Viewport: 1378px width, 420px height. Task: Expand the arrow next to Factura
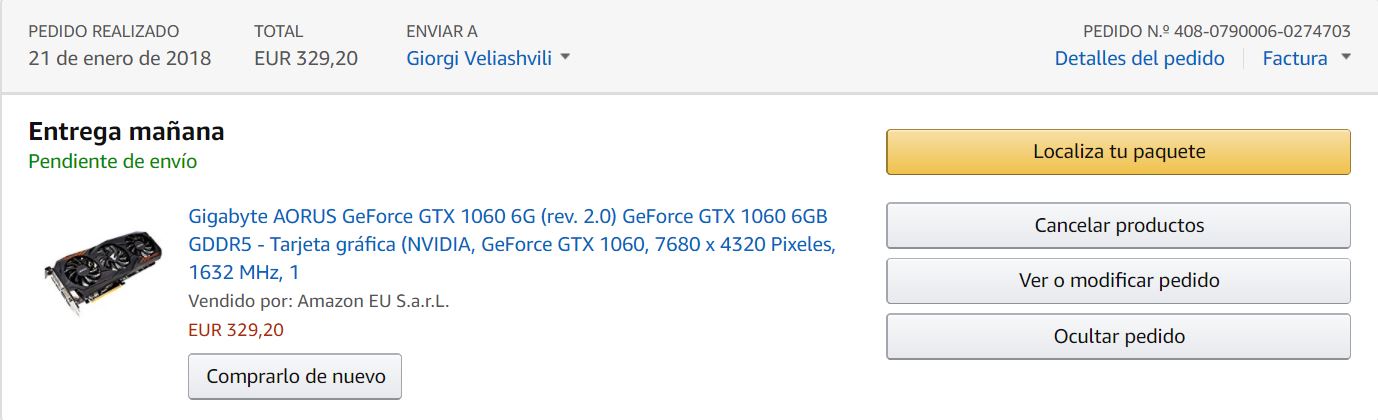[x=1345, y=58]
